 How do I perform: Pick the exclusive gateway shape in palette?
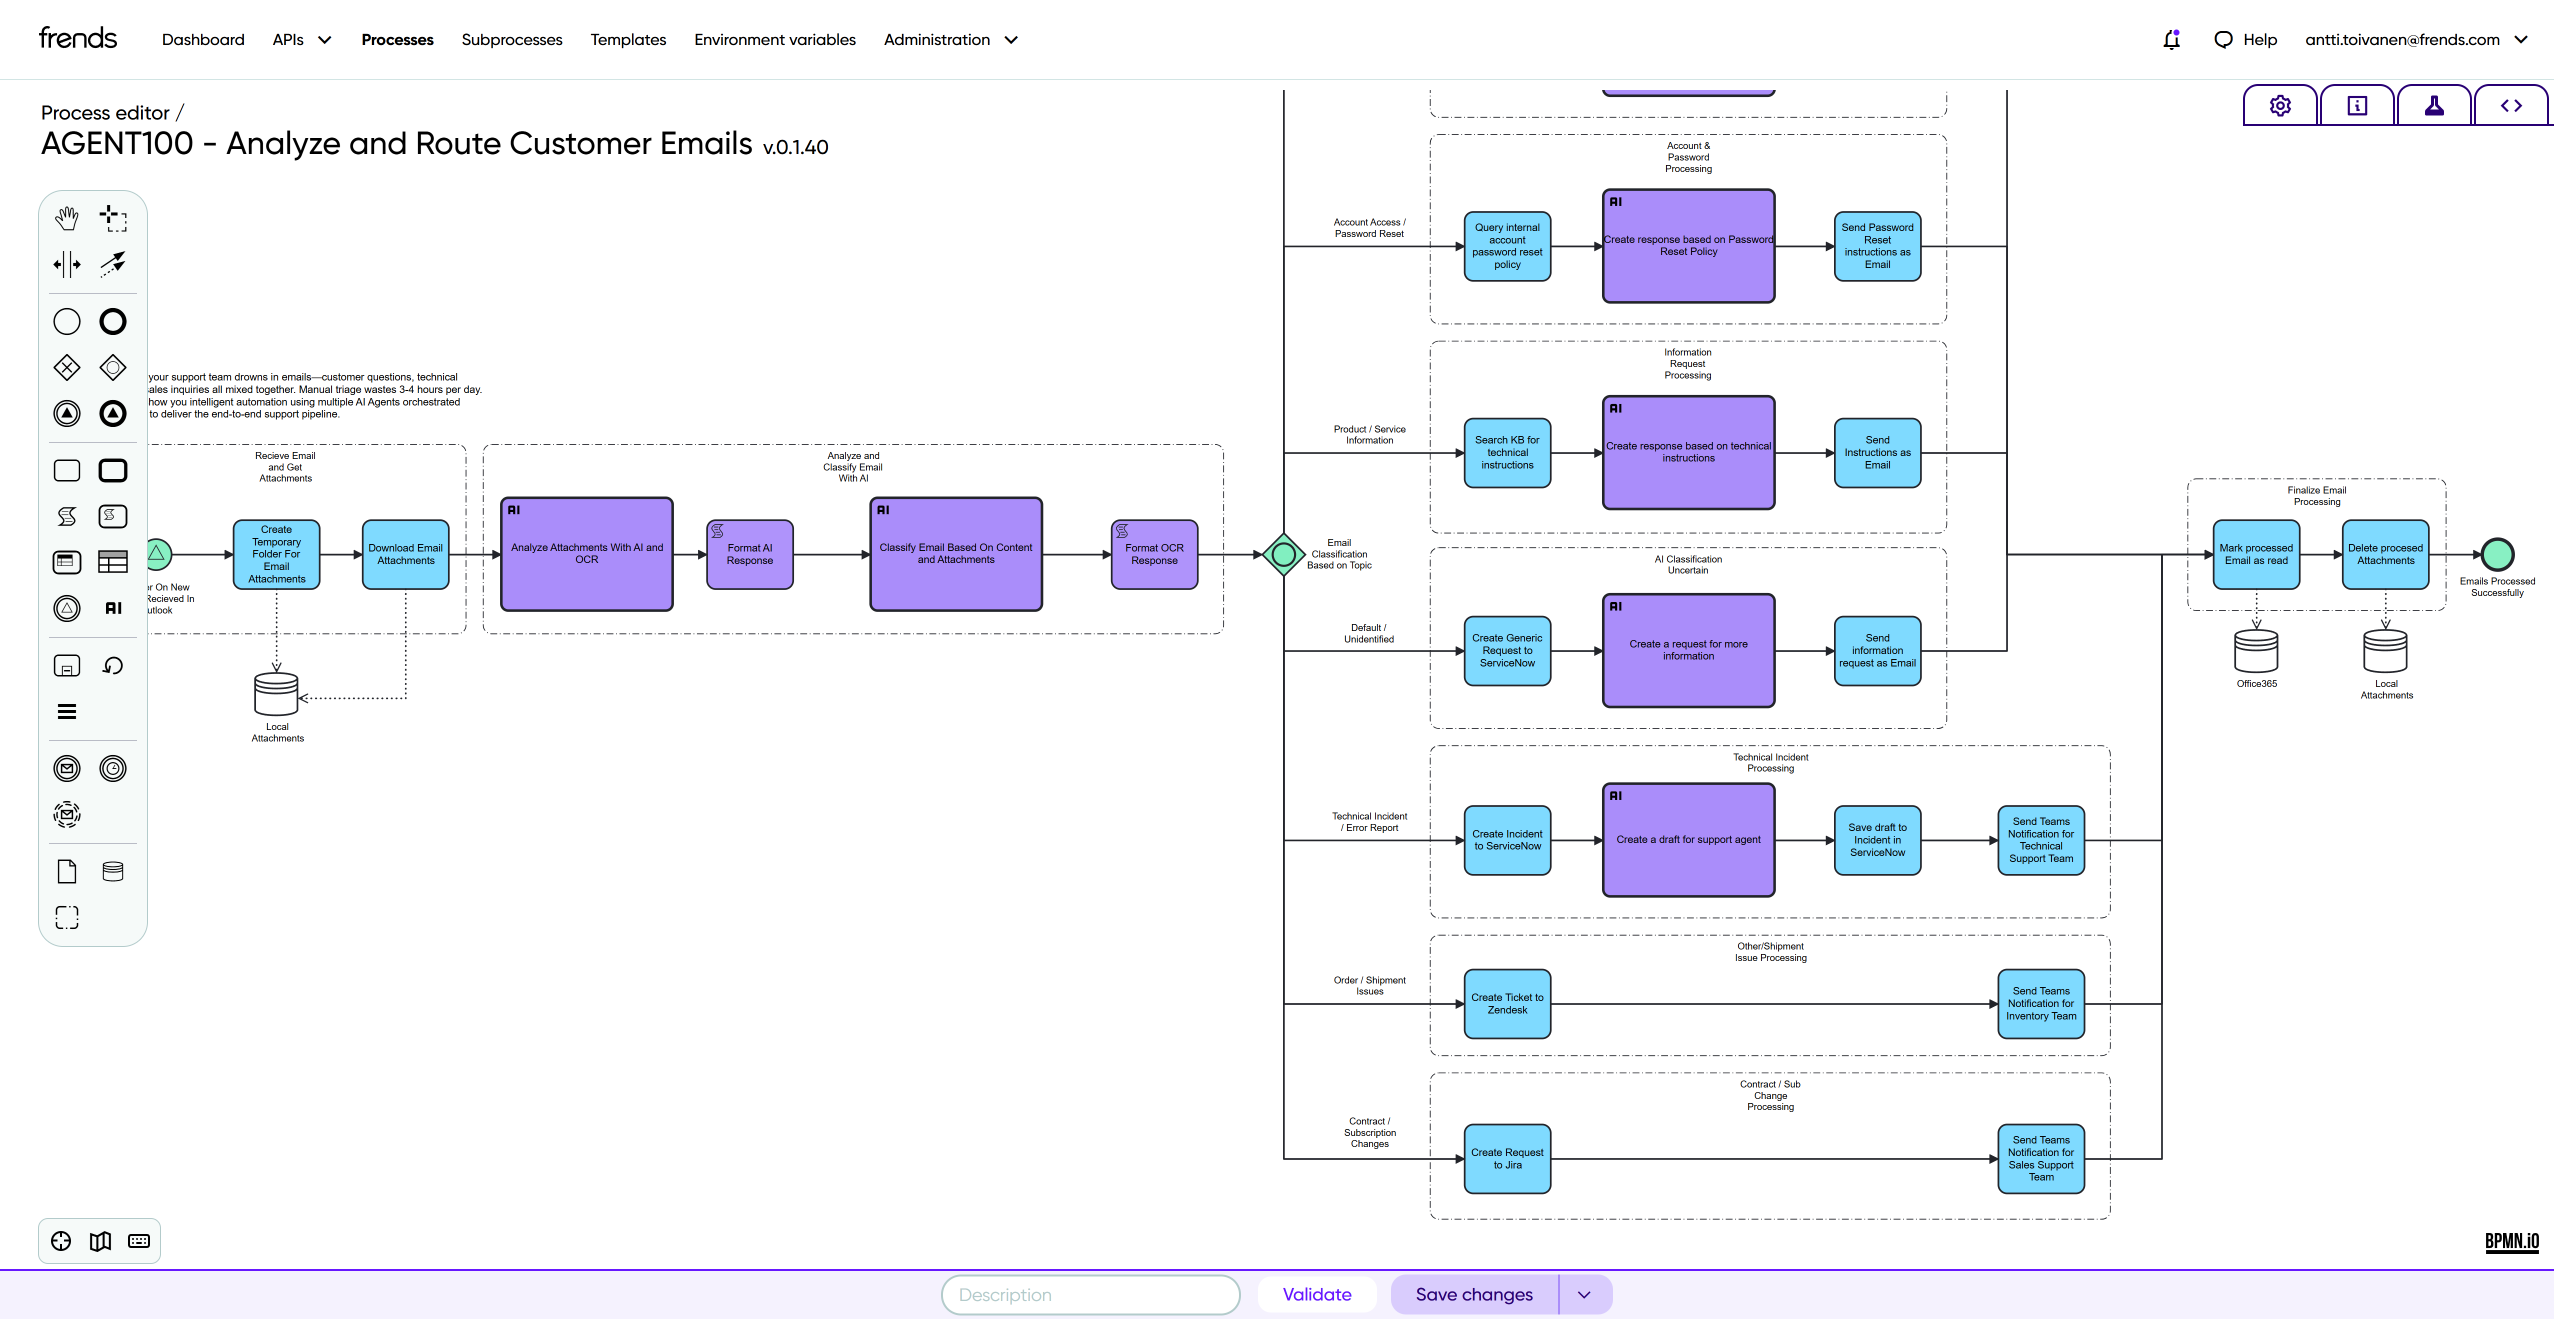click(67, 368)
